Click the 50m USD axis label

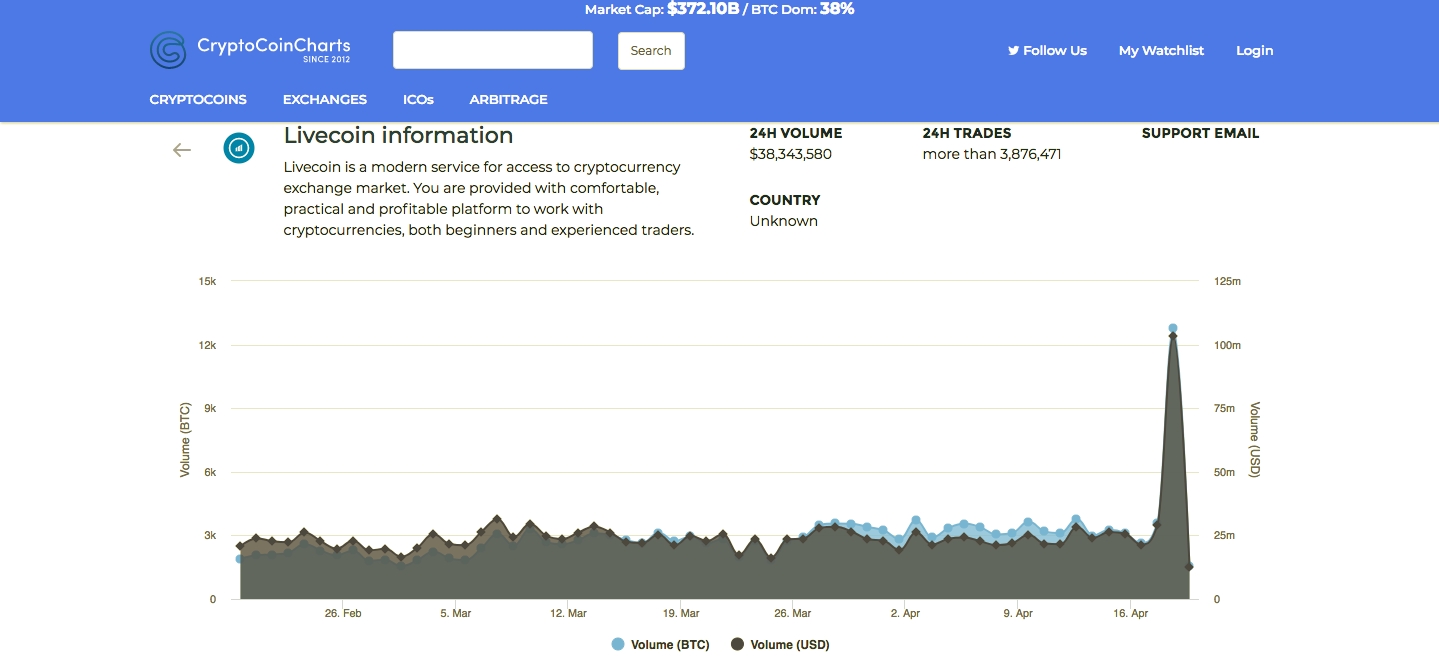pyautogui.click(x=1224, y=472)
